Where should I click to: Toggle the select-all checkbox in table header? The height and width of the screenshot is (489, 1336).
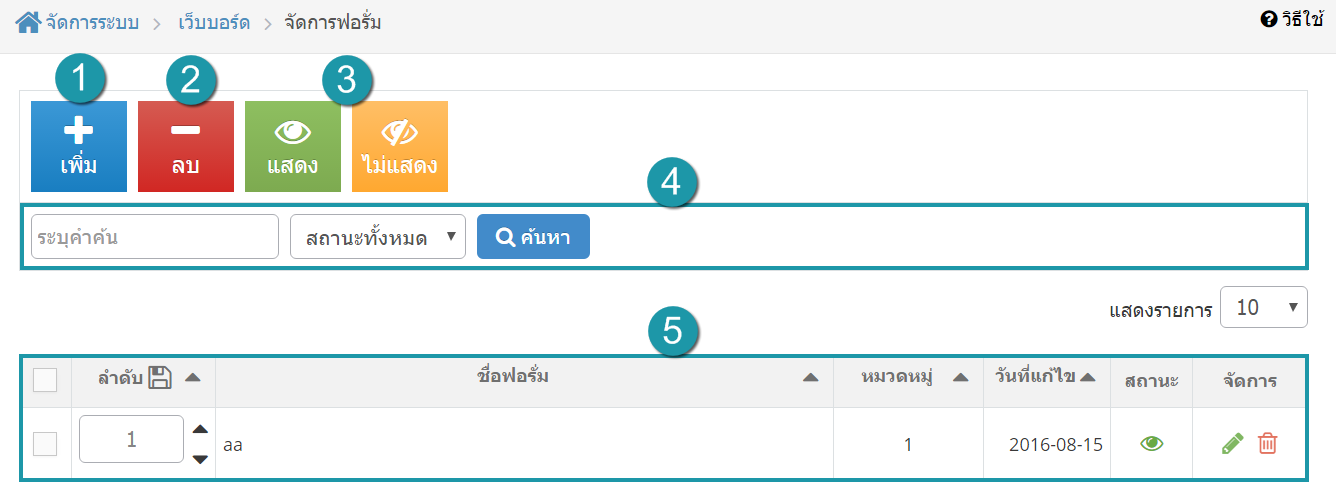pos(45,380)
